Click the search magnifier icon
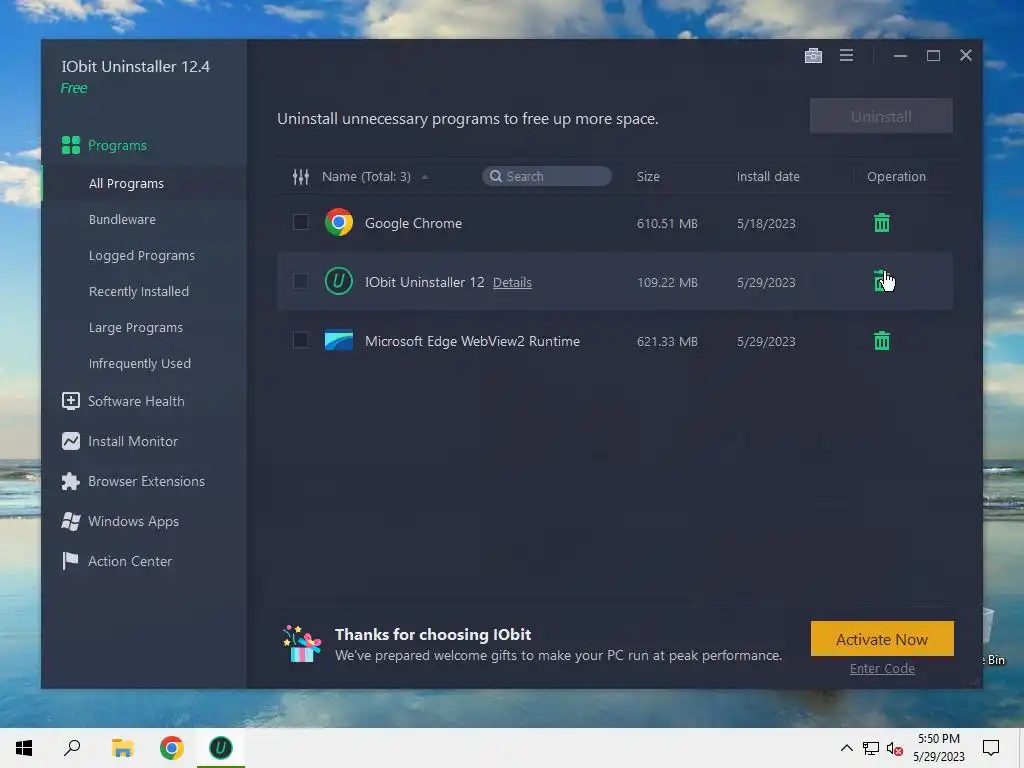Viewport: 1024px width, 768px height. [496, 176]
